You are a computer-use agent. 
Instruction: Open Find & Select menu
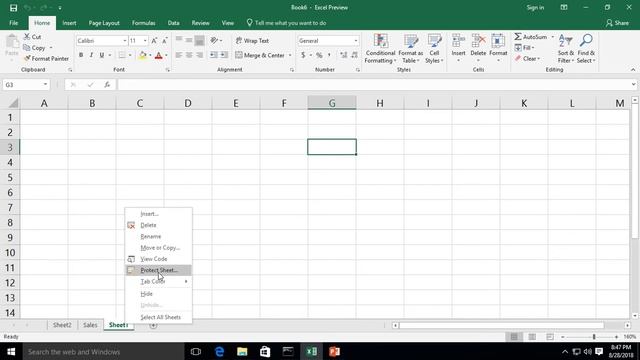pos(586,49)
